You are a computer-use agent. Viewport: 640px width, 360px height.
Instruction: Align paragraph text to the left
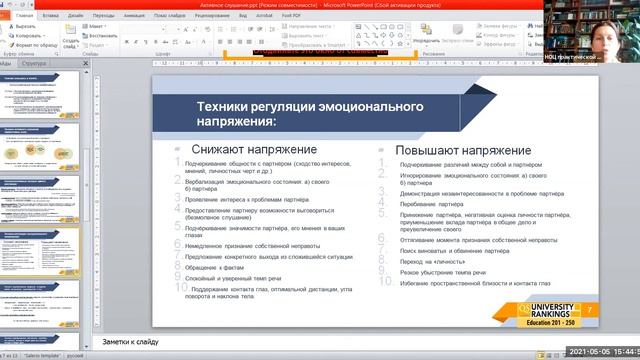(x=220, y=42)
